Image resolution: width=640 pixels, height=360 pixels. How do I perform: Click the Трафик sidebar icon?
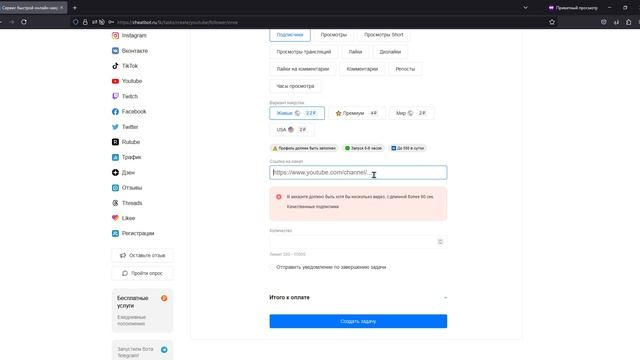click(116, 157)
